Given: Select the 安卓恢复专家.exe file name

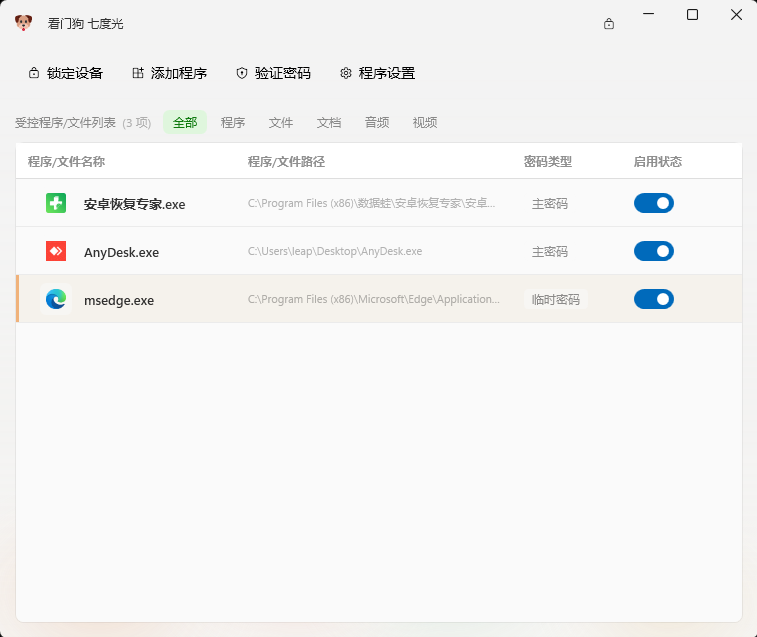Looking at the screenshot, I should (x=135, y=204).
